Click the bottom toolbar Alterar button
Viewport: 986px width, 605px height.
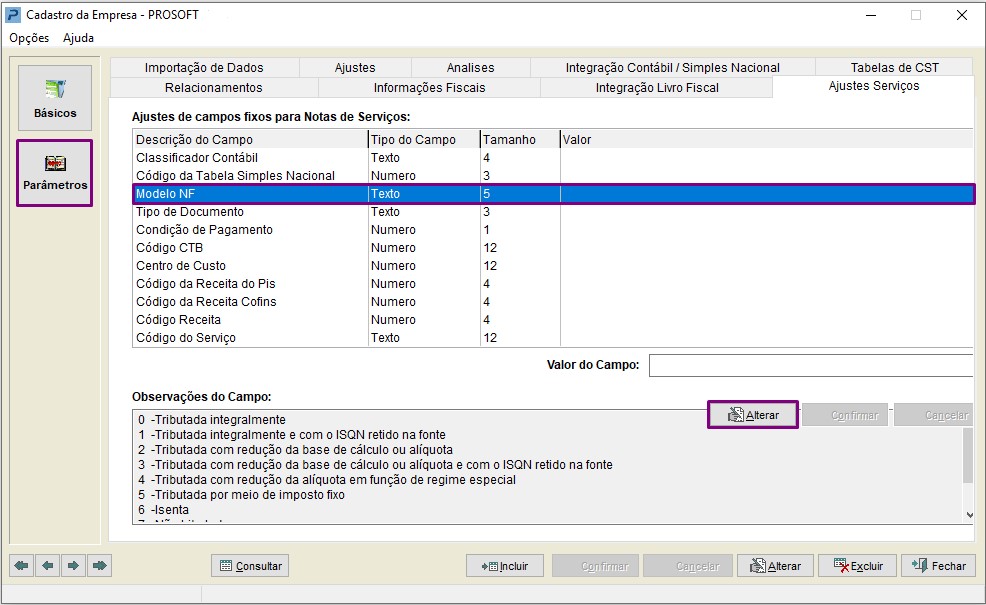point(776,566)
